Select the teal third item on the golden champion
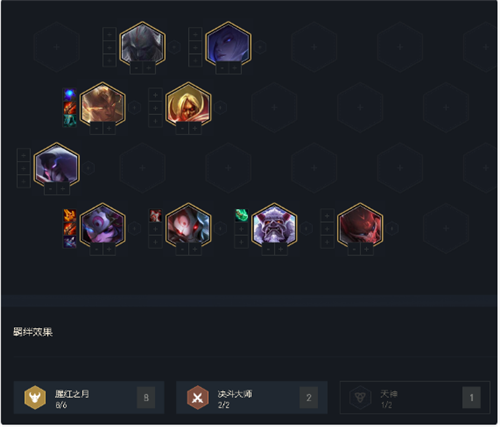This screenshot has width=500, height=429. click(70, 121)
